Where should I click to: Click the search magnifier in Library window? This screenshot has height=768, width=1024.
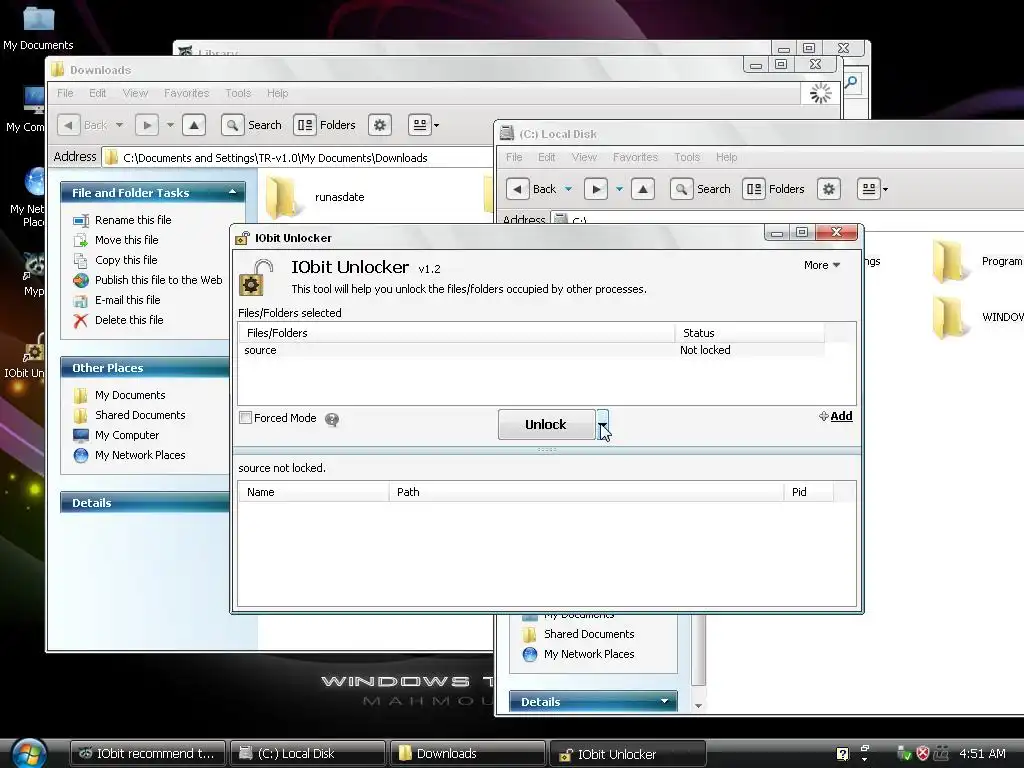click(x=851, y=82)
